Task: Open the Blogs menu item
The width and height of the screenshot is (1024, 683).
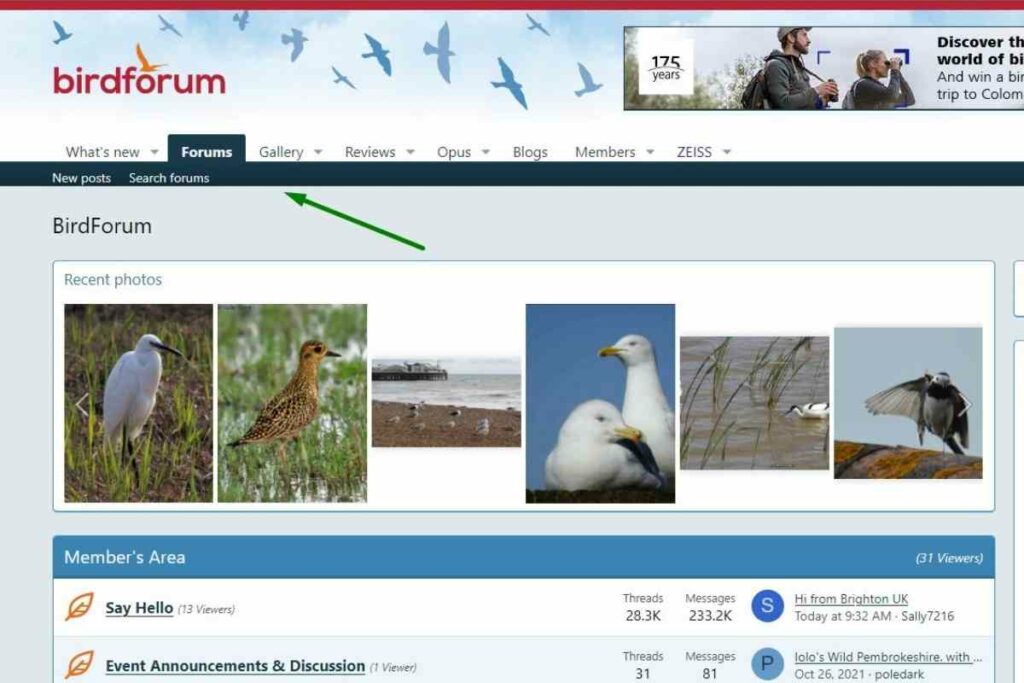Action: [529, 151]
